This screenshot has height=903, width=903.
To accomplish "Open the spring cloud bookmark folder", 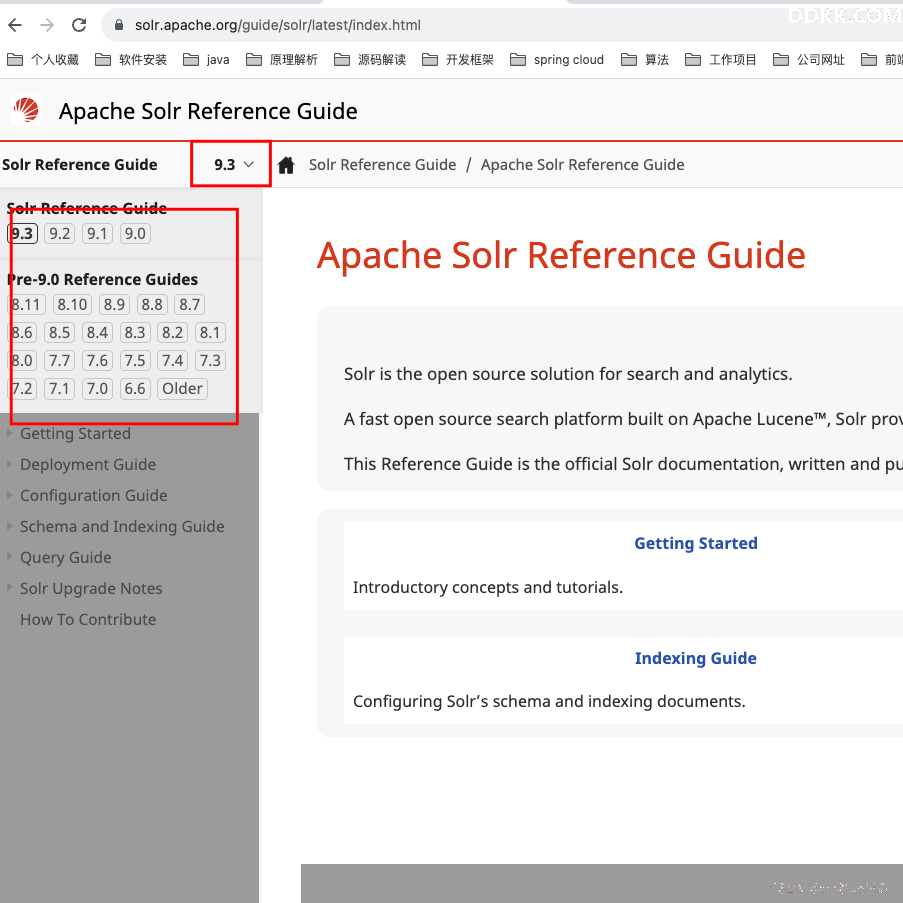I will pos(557,59).
